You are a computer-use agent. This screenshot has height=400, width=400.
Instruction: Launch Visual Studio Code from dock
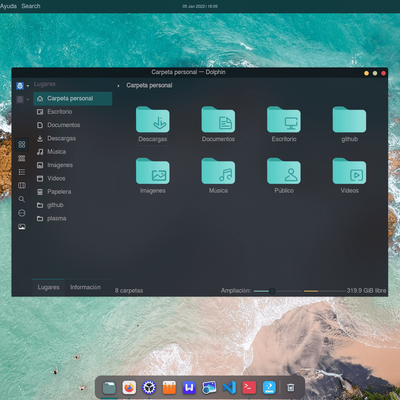[x=229, y=387]
